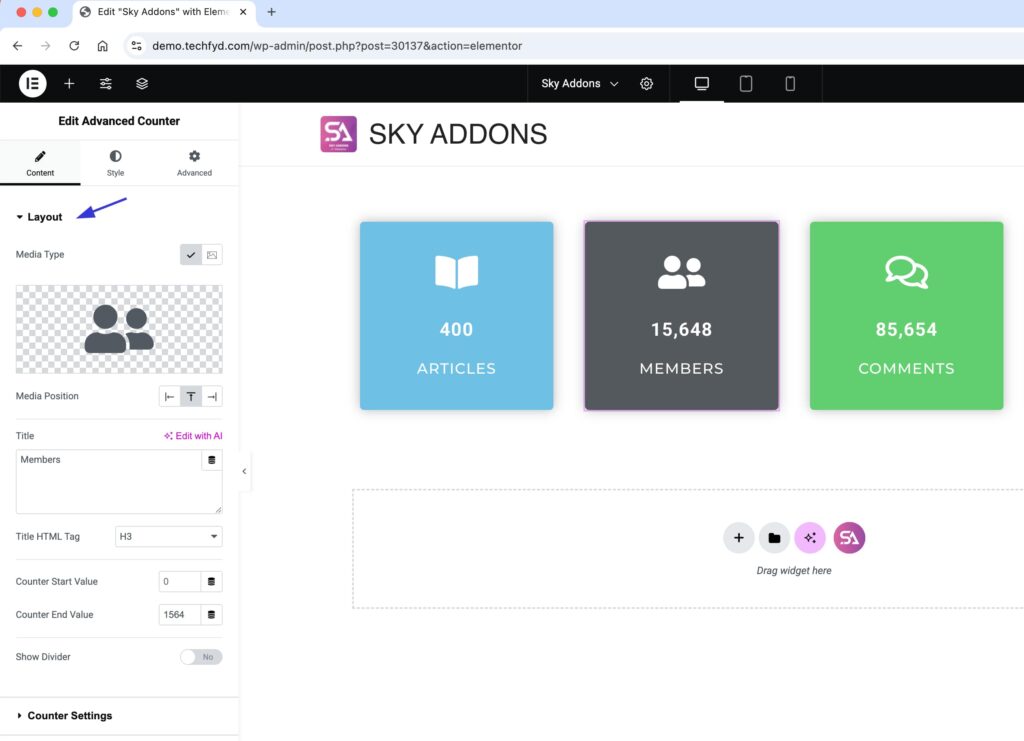Viewport: 1024px width, 741px height.
Task: Switch to the Content tab
Action: [40, 163]
